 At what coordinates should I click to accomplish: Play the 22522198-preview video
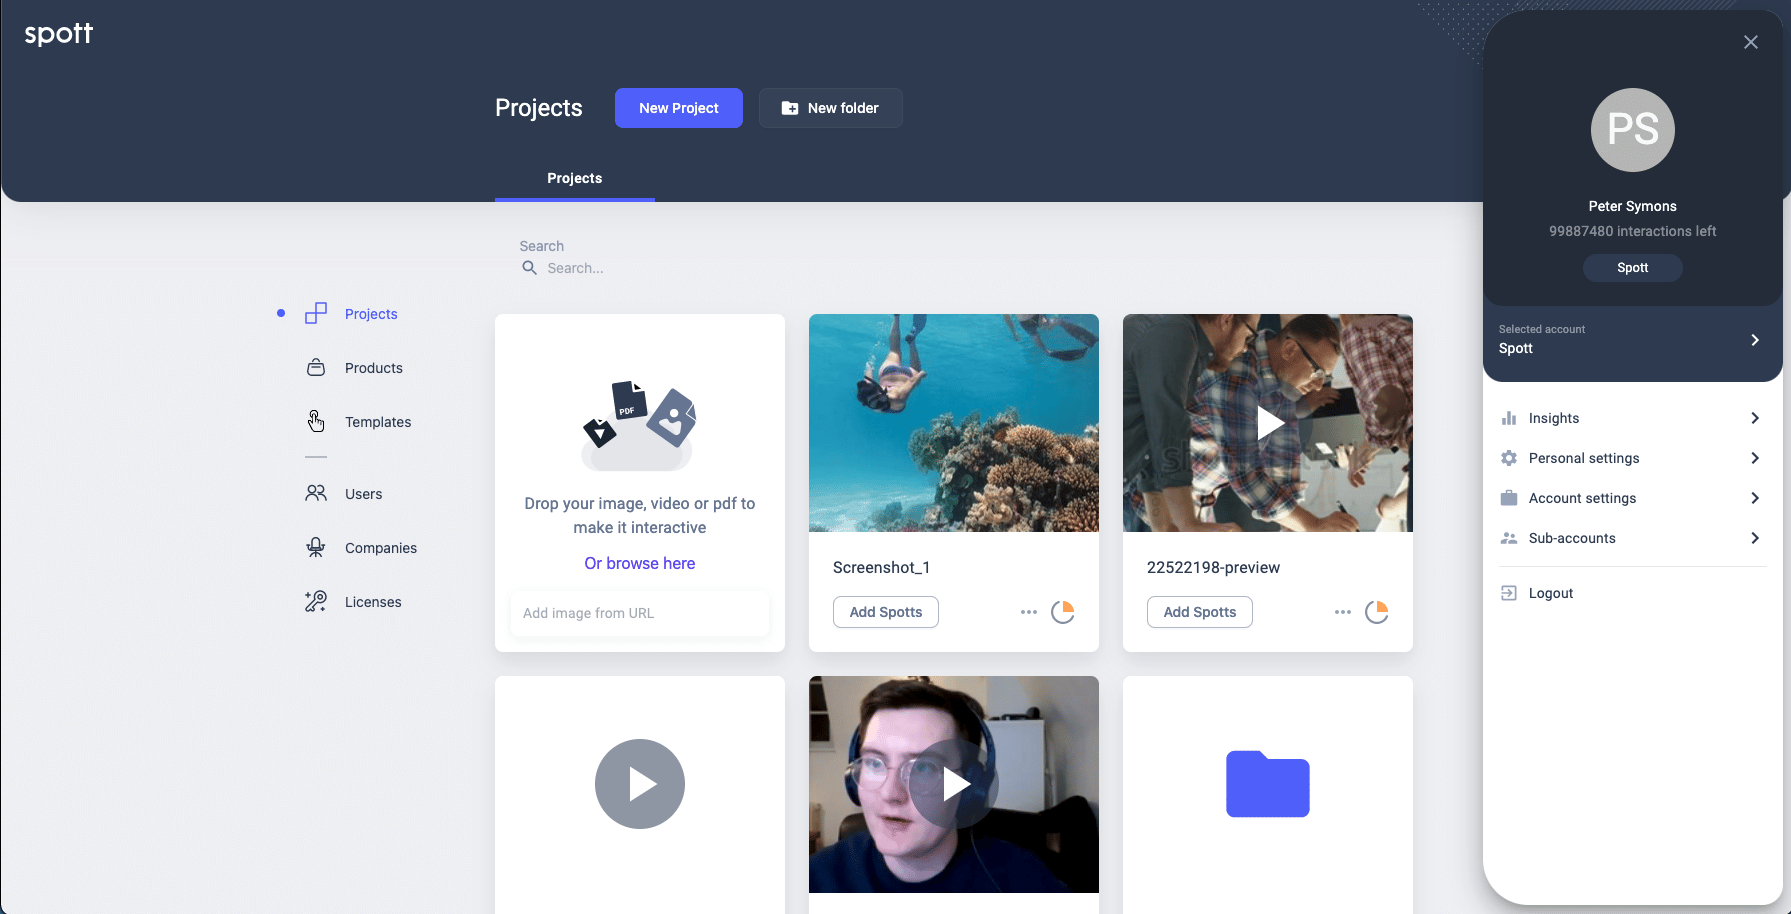click(x=1270, y=423)
